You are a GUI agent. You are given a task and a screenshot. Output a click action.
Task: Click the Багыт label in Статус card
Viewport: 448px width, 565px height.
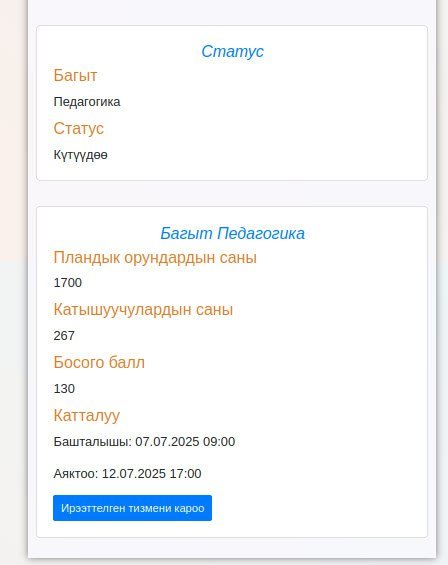tap(75, 75)
